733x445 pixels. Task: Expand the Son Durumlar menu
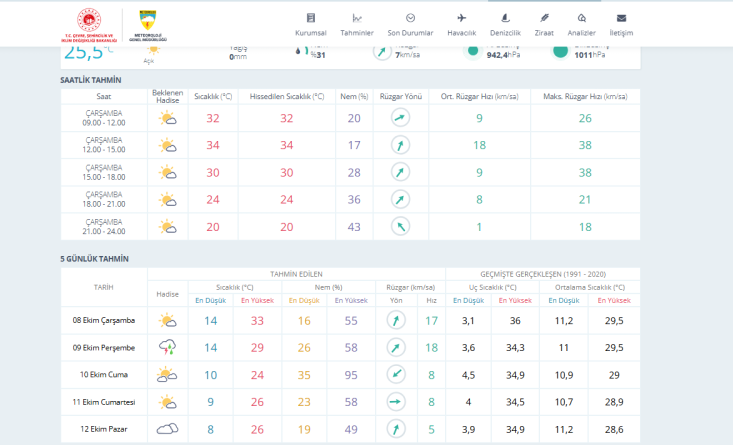point(410,24)
